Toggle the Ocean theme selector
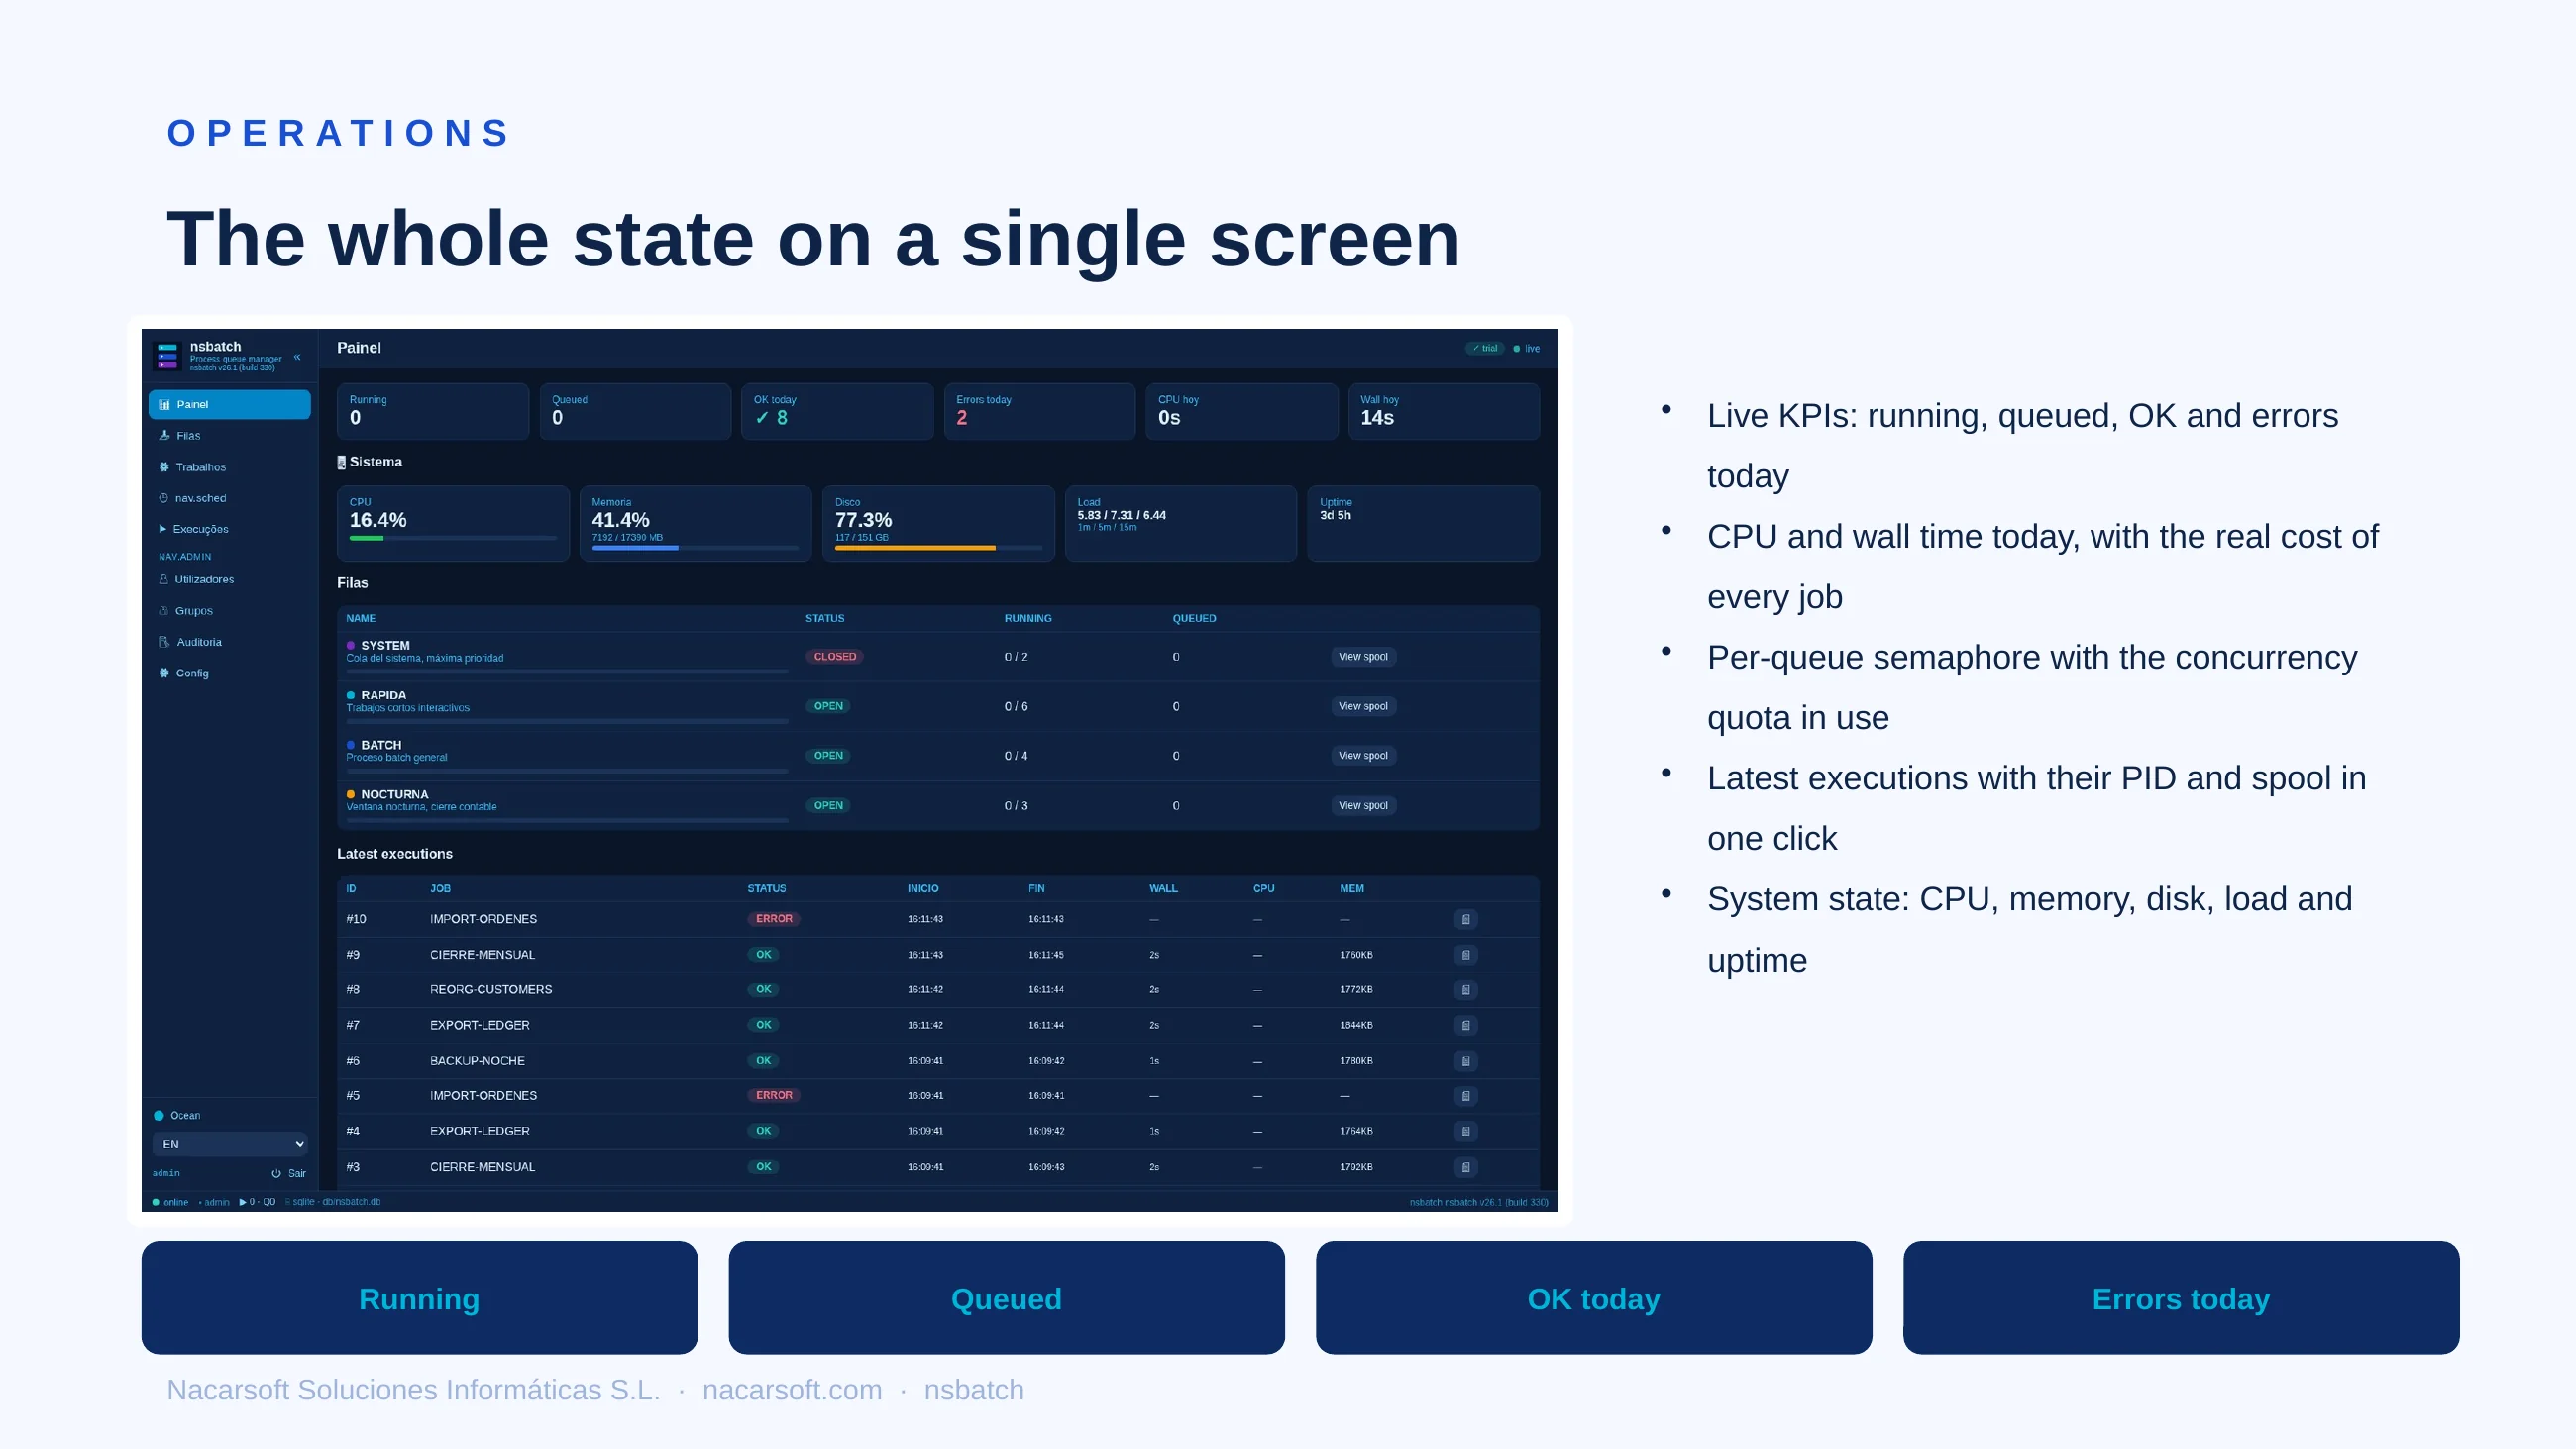This screenshot has height=1449, width=2576. tap(177, 1116)
